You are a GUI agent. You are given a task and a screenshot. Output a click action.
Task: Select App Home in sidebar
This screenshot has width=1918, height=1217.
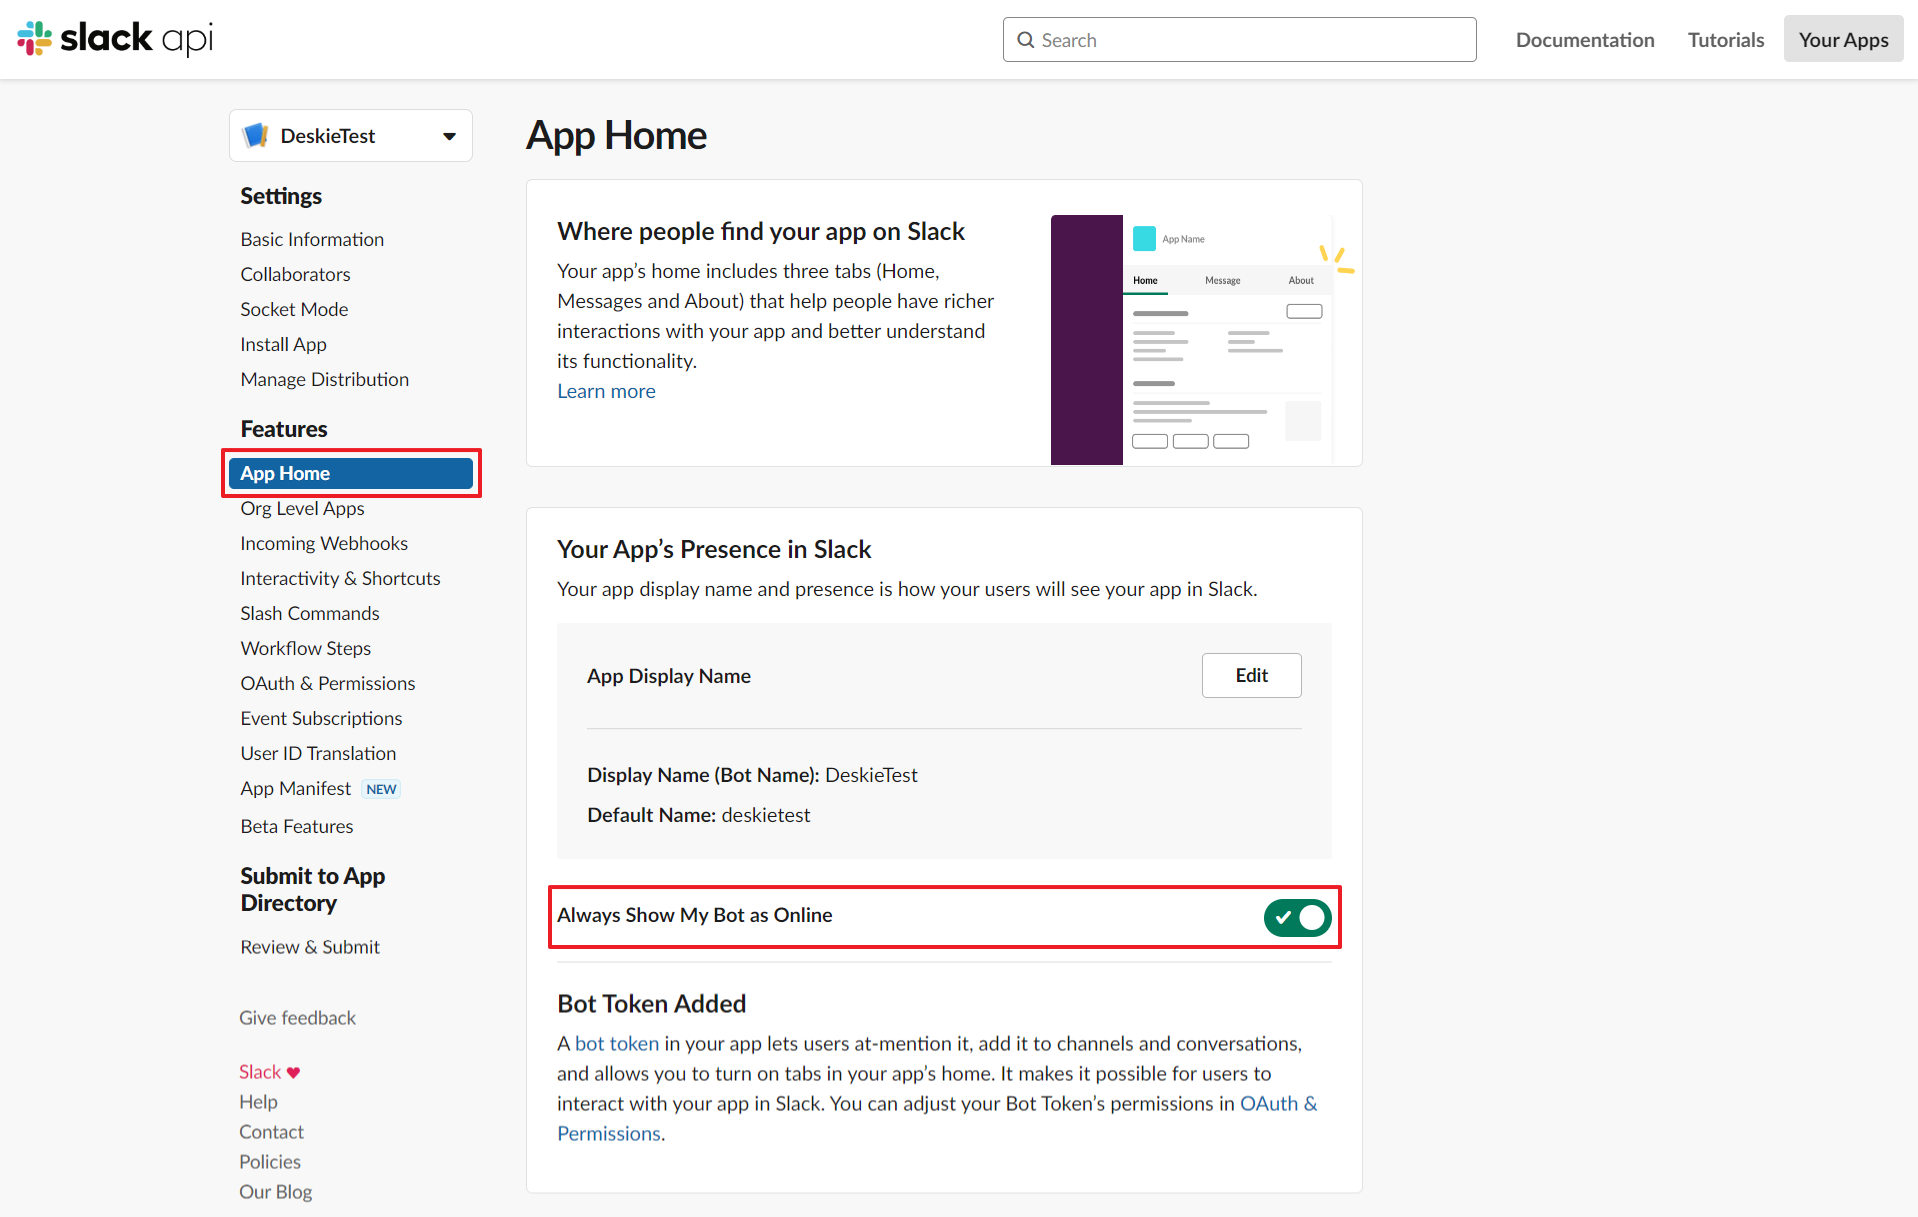point(350,473)
